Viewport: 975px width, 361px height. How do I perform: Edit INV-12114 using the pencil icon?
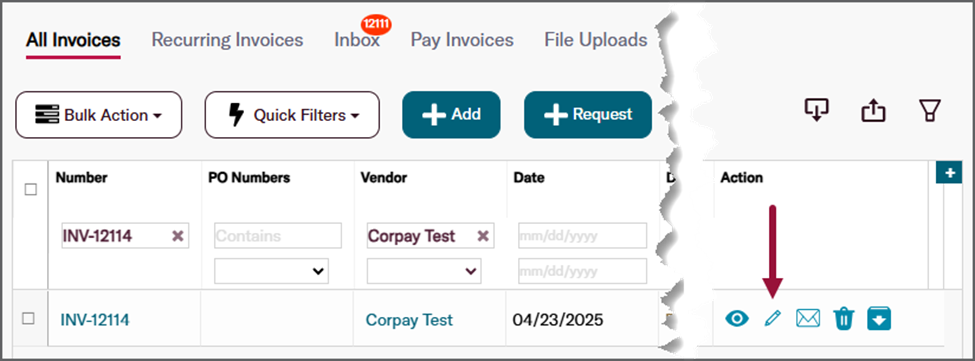(772, 319)
